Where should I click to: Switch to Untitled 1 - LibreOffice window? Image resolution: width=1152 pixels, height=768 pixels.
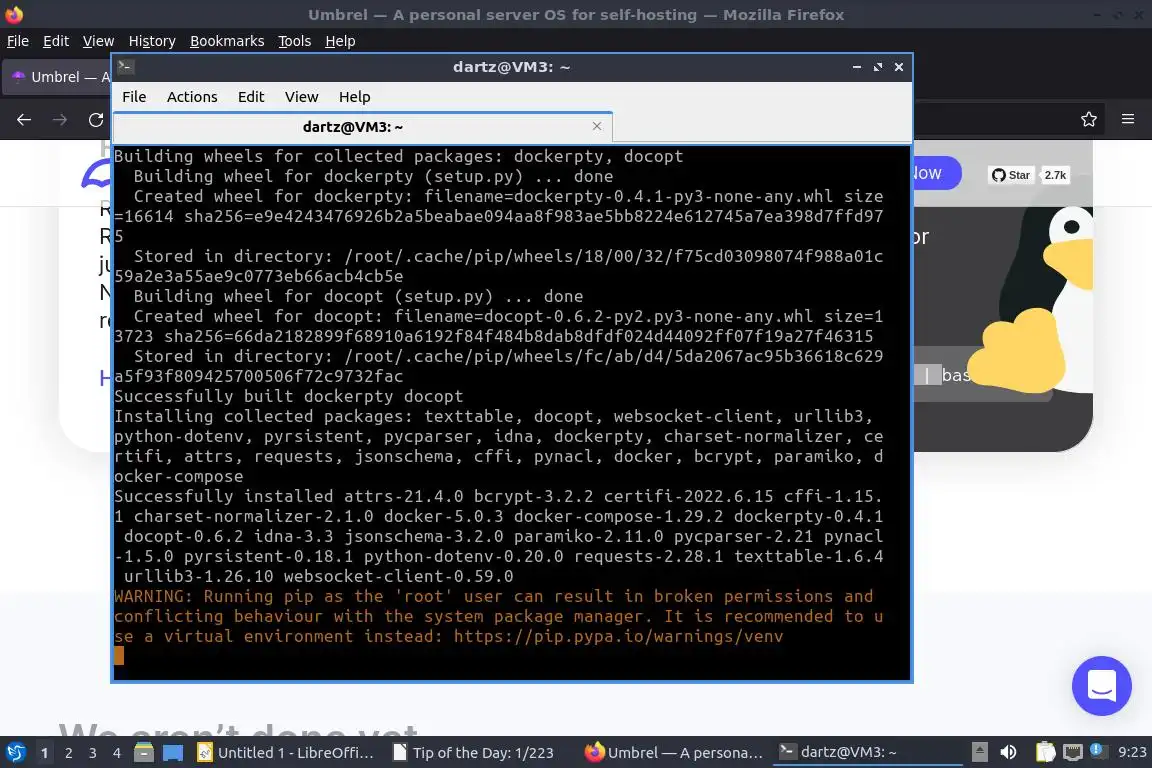287,753
